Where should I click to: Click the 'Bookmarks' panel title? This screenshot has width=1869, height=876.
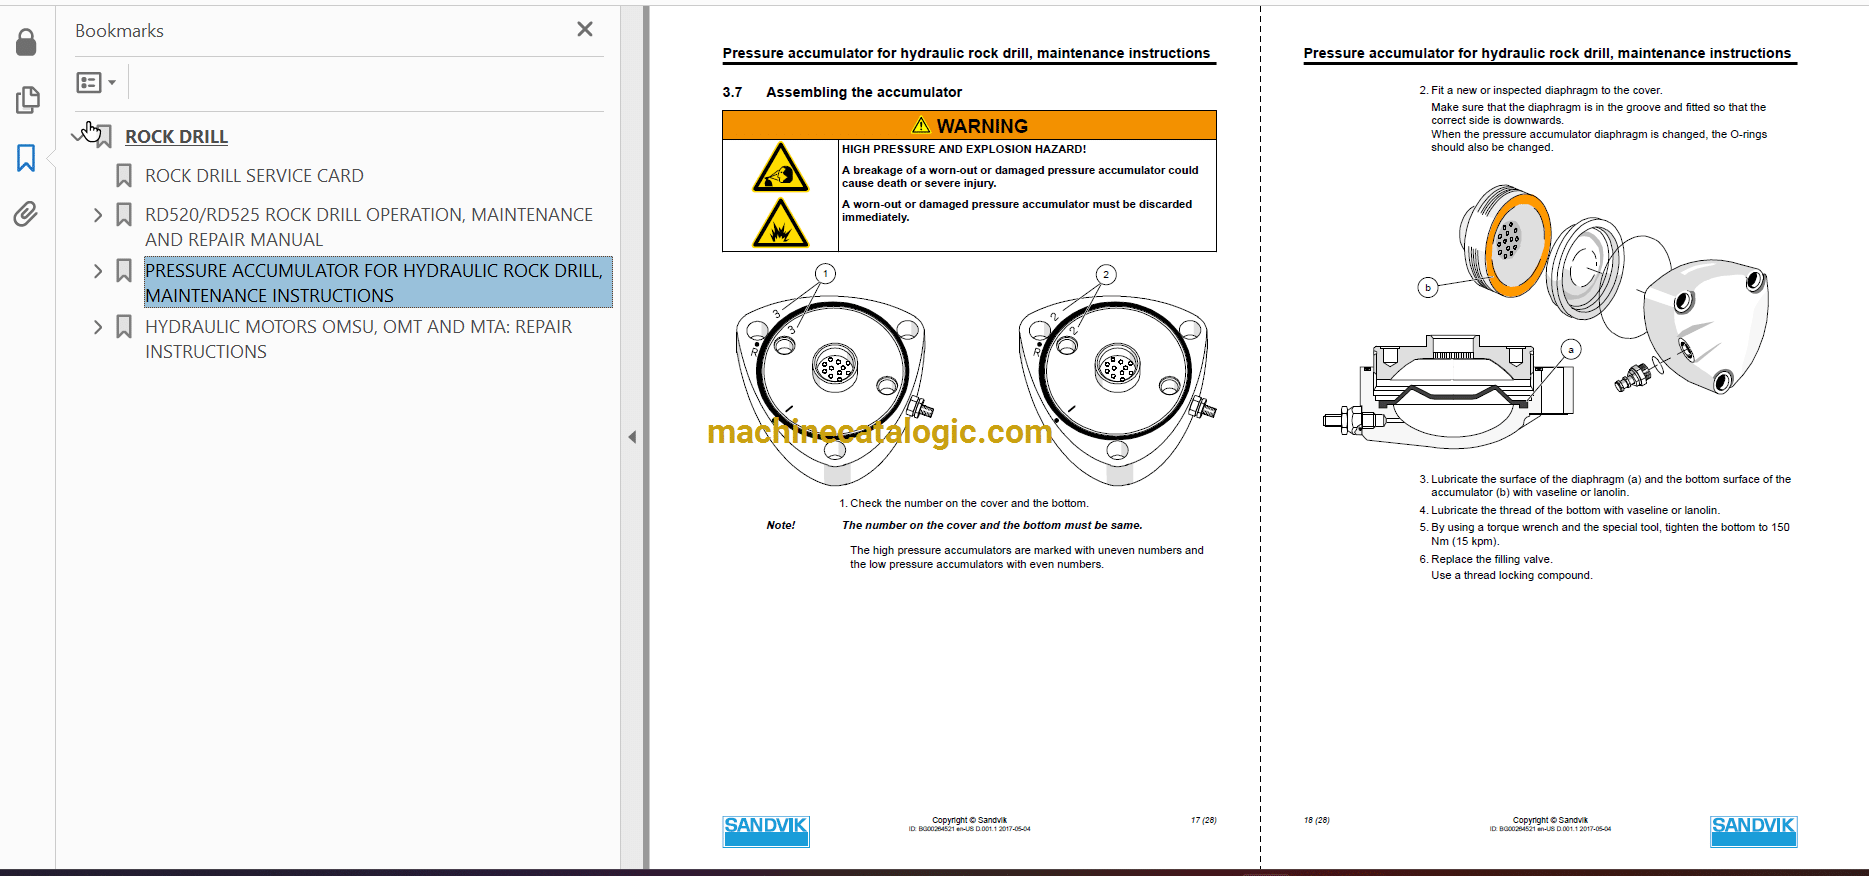pos(119,31)
